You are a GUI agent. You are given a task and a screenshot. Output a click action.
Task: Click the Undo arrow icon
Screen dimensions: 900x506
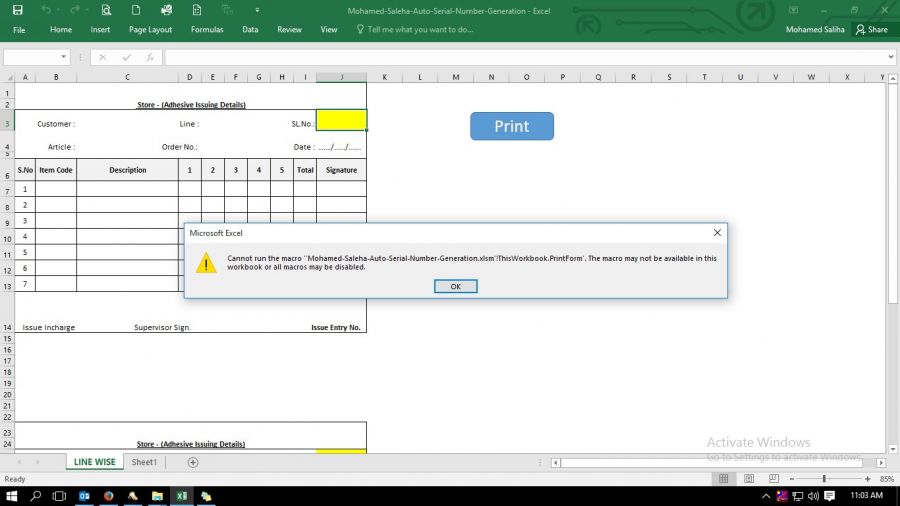[x=46, y=10]
